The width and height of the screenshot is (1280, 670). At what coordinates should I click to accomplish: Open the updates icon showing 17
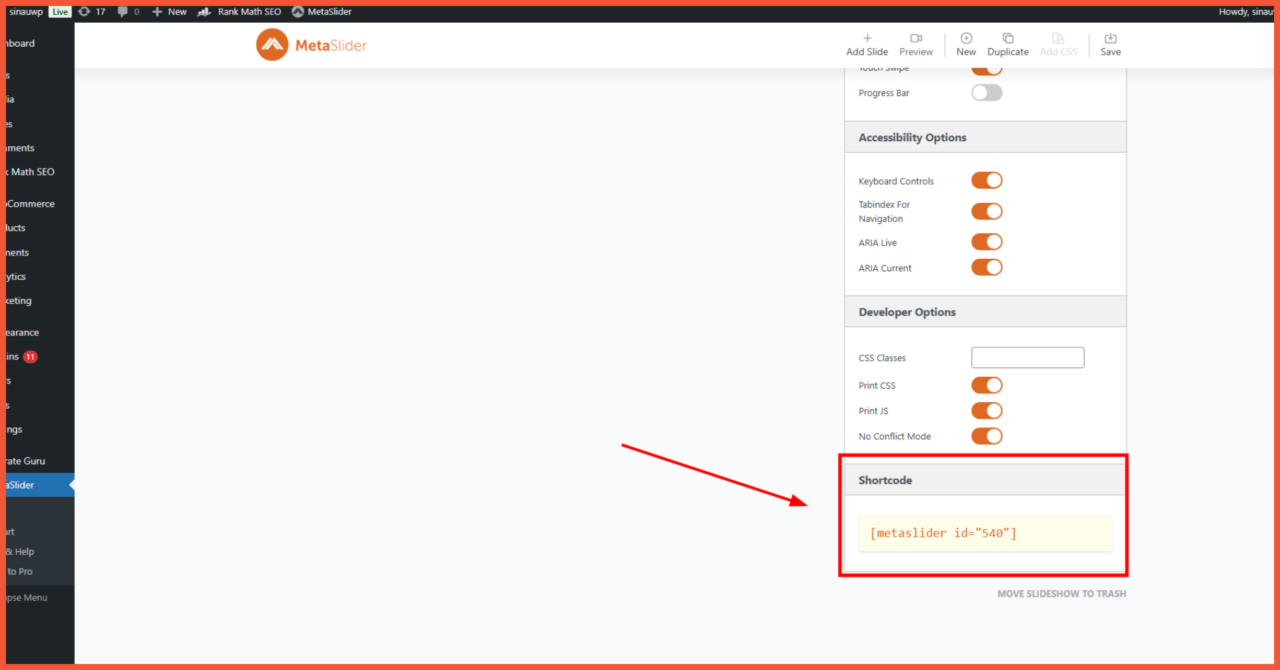coord(92,11)
